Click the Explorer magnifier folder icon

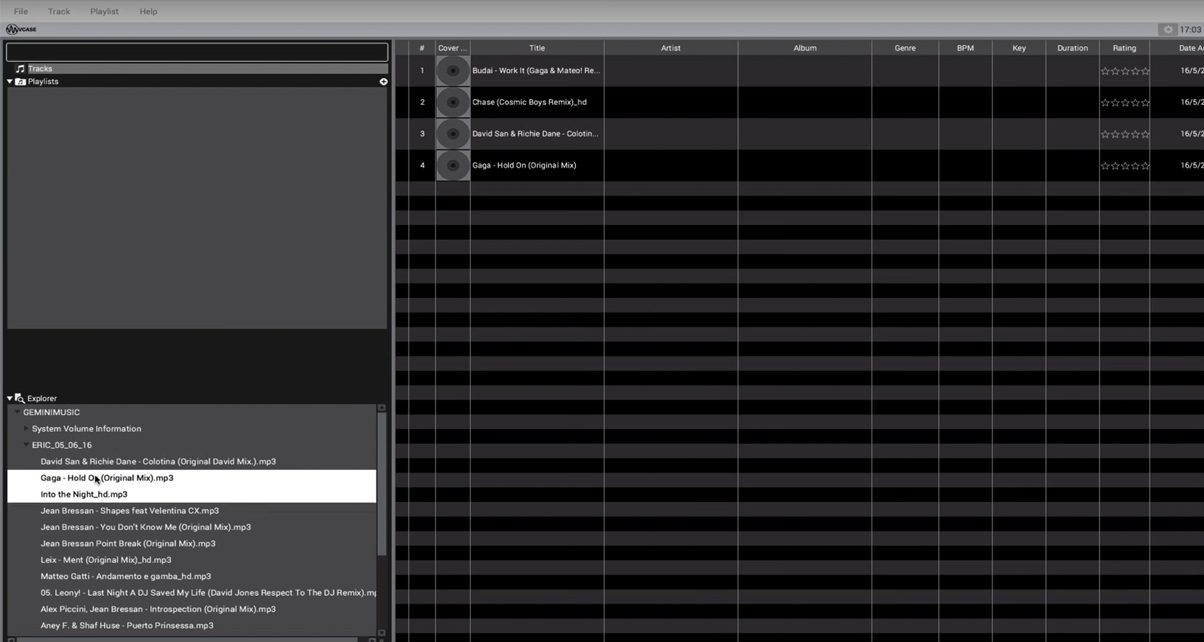[20, 398]
